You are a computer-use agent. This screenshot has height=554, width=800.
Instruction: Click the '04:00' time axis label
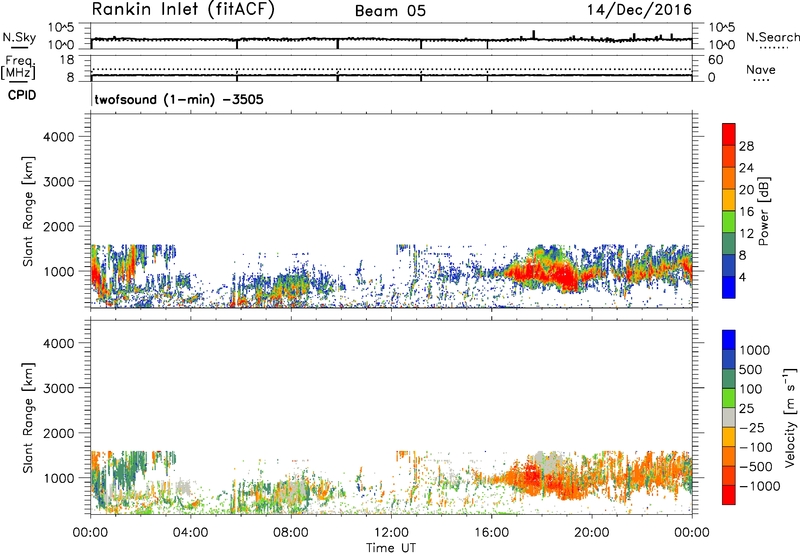point(190,533)
